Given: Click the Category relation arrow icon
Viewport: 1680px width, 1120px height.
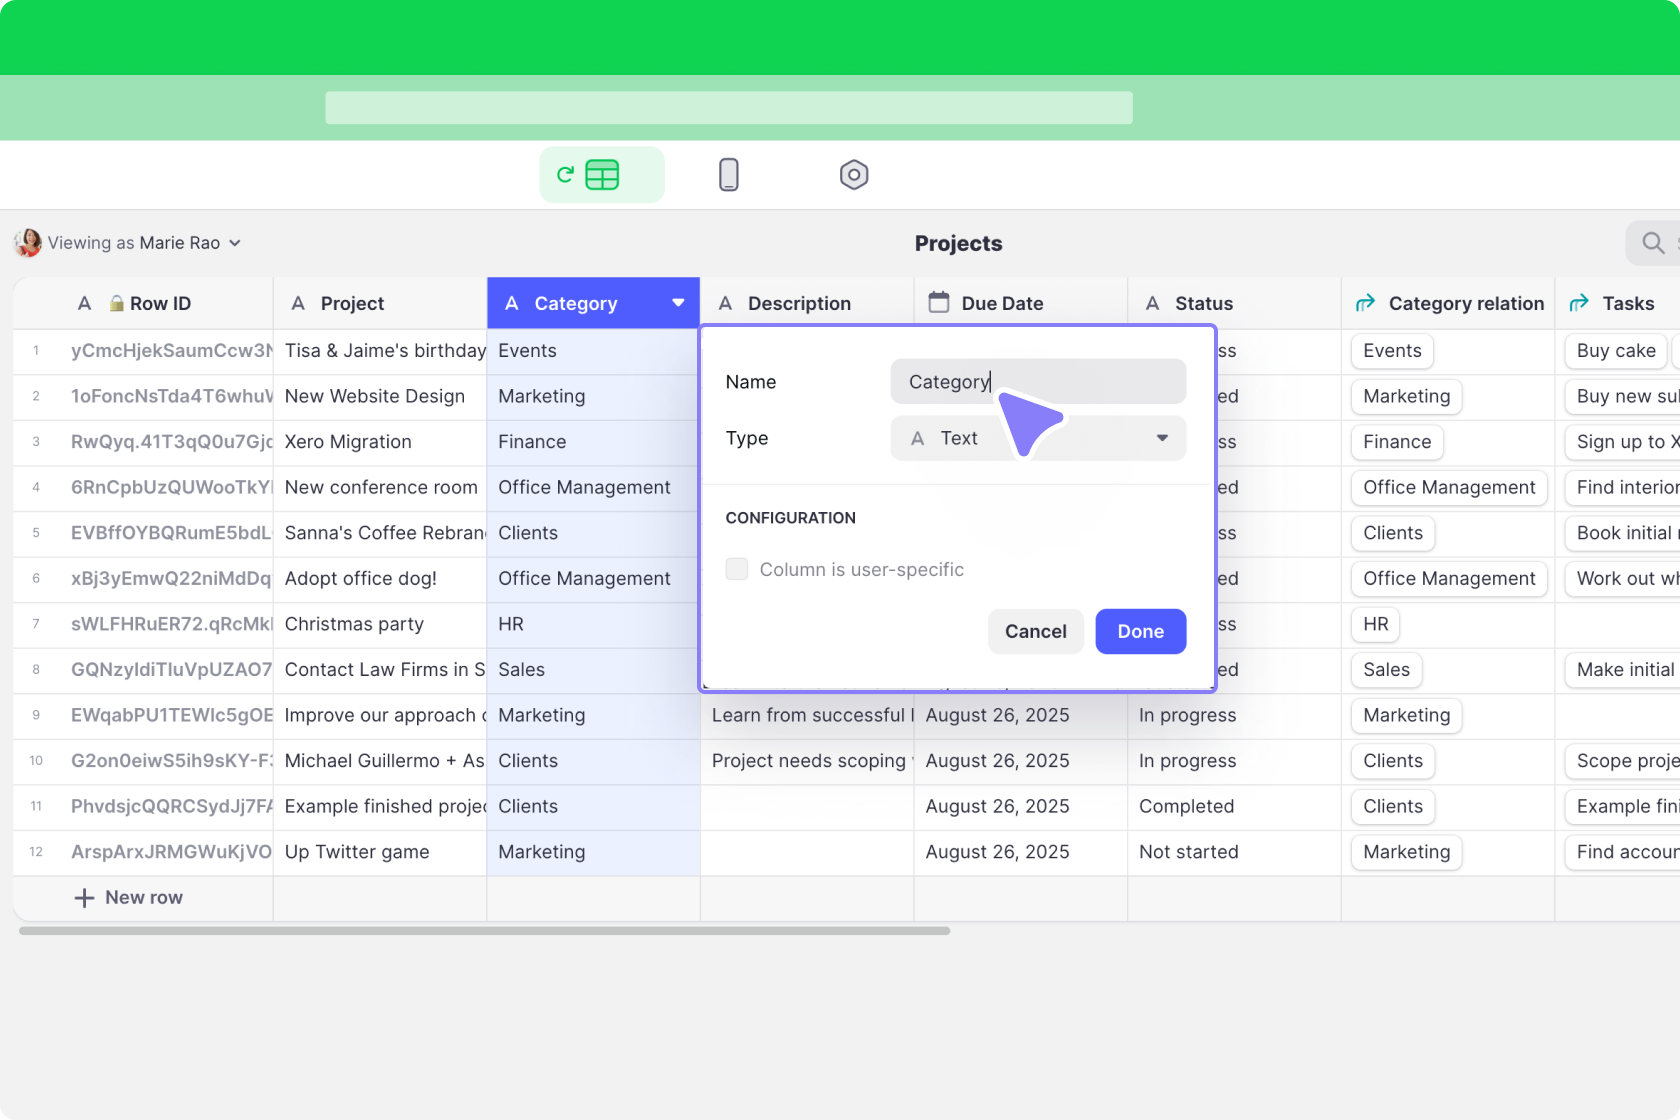Looking at the screenshot, I should 1365,303.
